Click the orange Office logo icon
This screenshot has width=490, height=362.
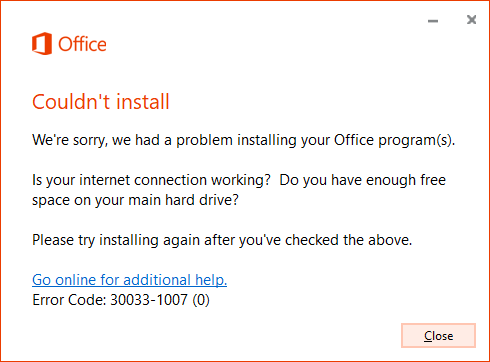(42, 44)
